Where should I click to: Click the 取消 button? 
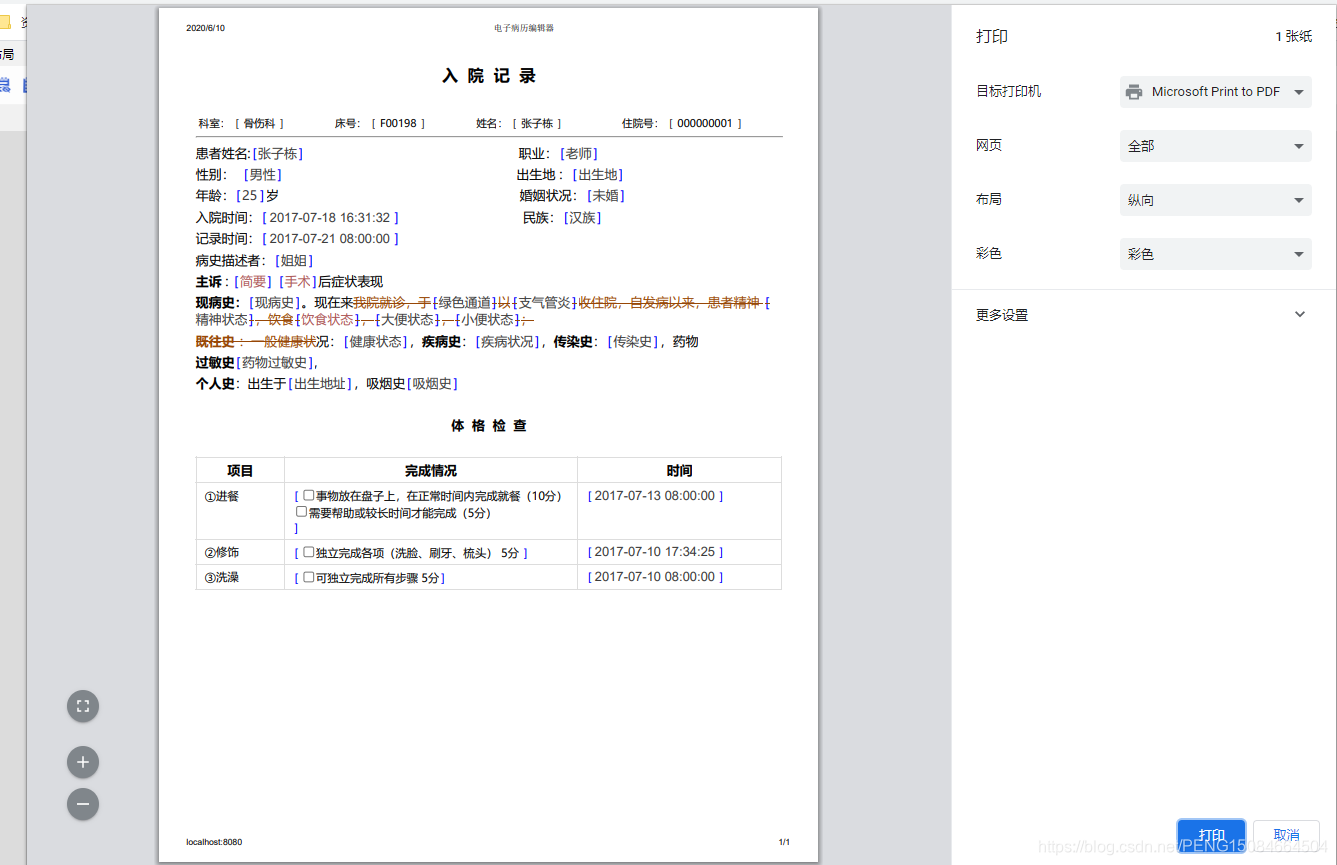[1286, 836]
